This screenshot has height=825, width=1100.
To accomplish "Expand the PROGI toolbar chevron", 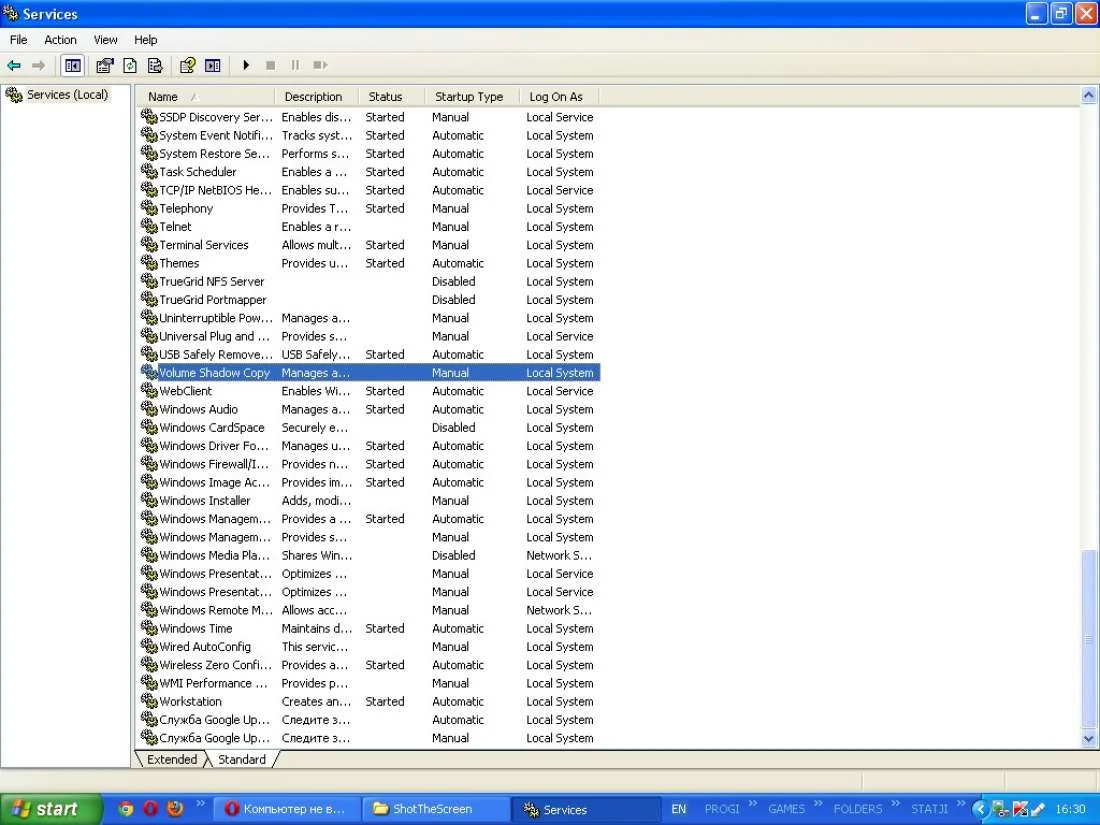I will pyautogui.click(x=753, y=804).
